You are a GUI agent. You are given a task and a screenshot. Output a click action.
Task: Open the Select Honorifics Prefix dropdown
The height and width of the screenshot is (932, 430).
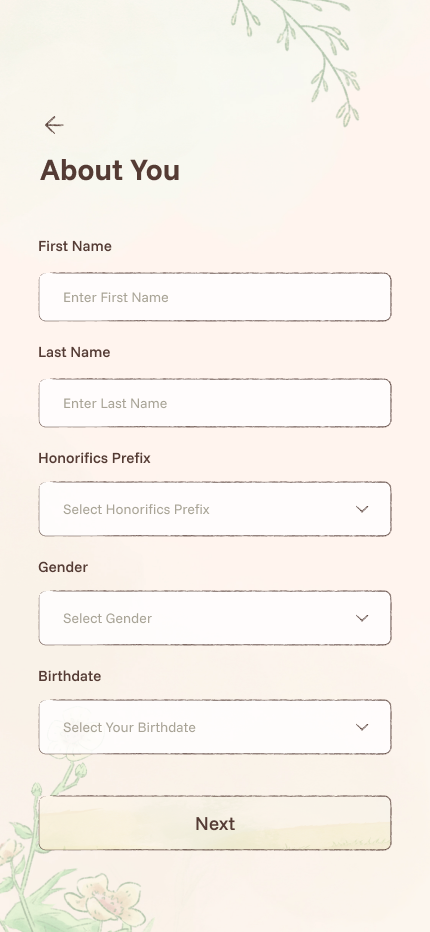tap(215, 509)
